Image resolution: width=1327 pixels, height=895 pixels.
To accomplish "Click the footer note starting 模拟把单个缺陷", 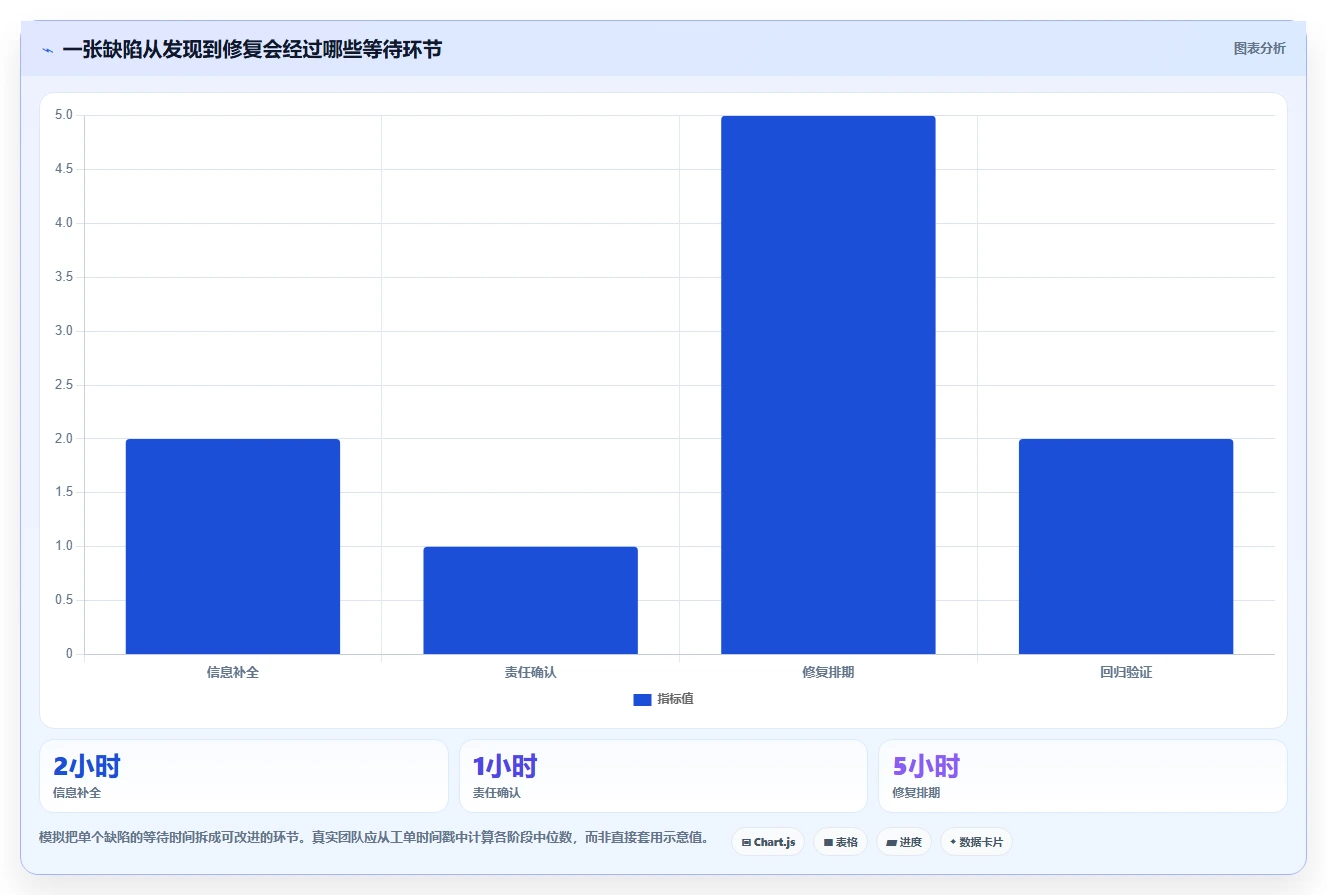I will click(x=373, y=838).
